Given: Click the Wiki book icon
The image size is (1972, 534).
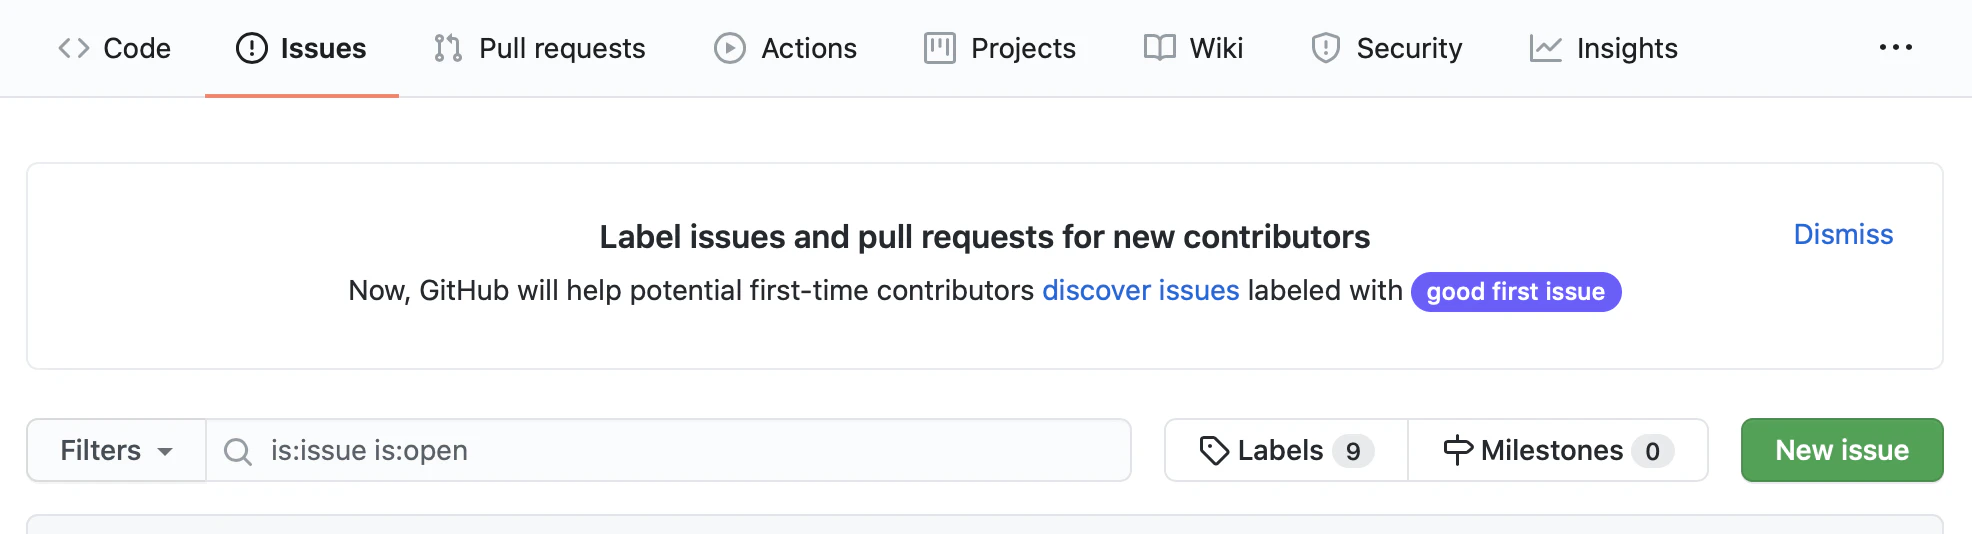Looking at the screenshot, I should (x=1160, y=48).
